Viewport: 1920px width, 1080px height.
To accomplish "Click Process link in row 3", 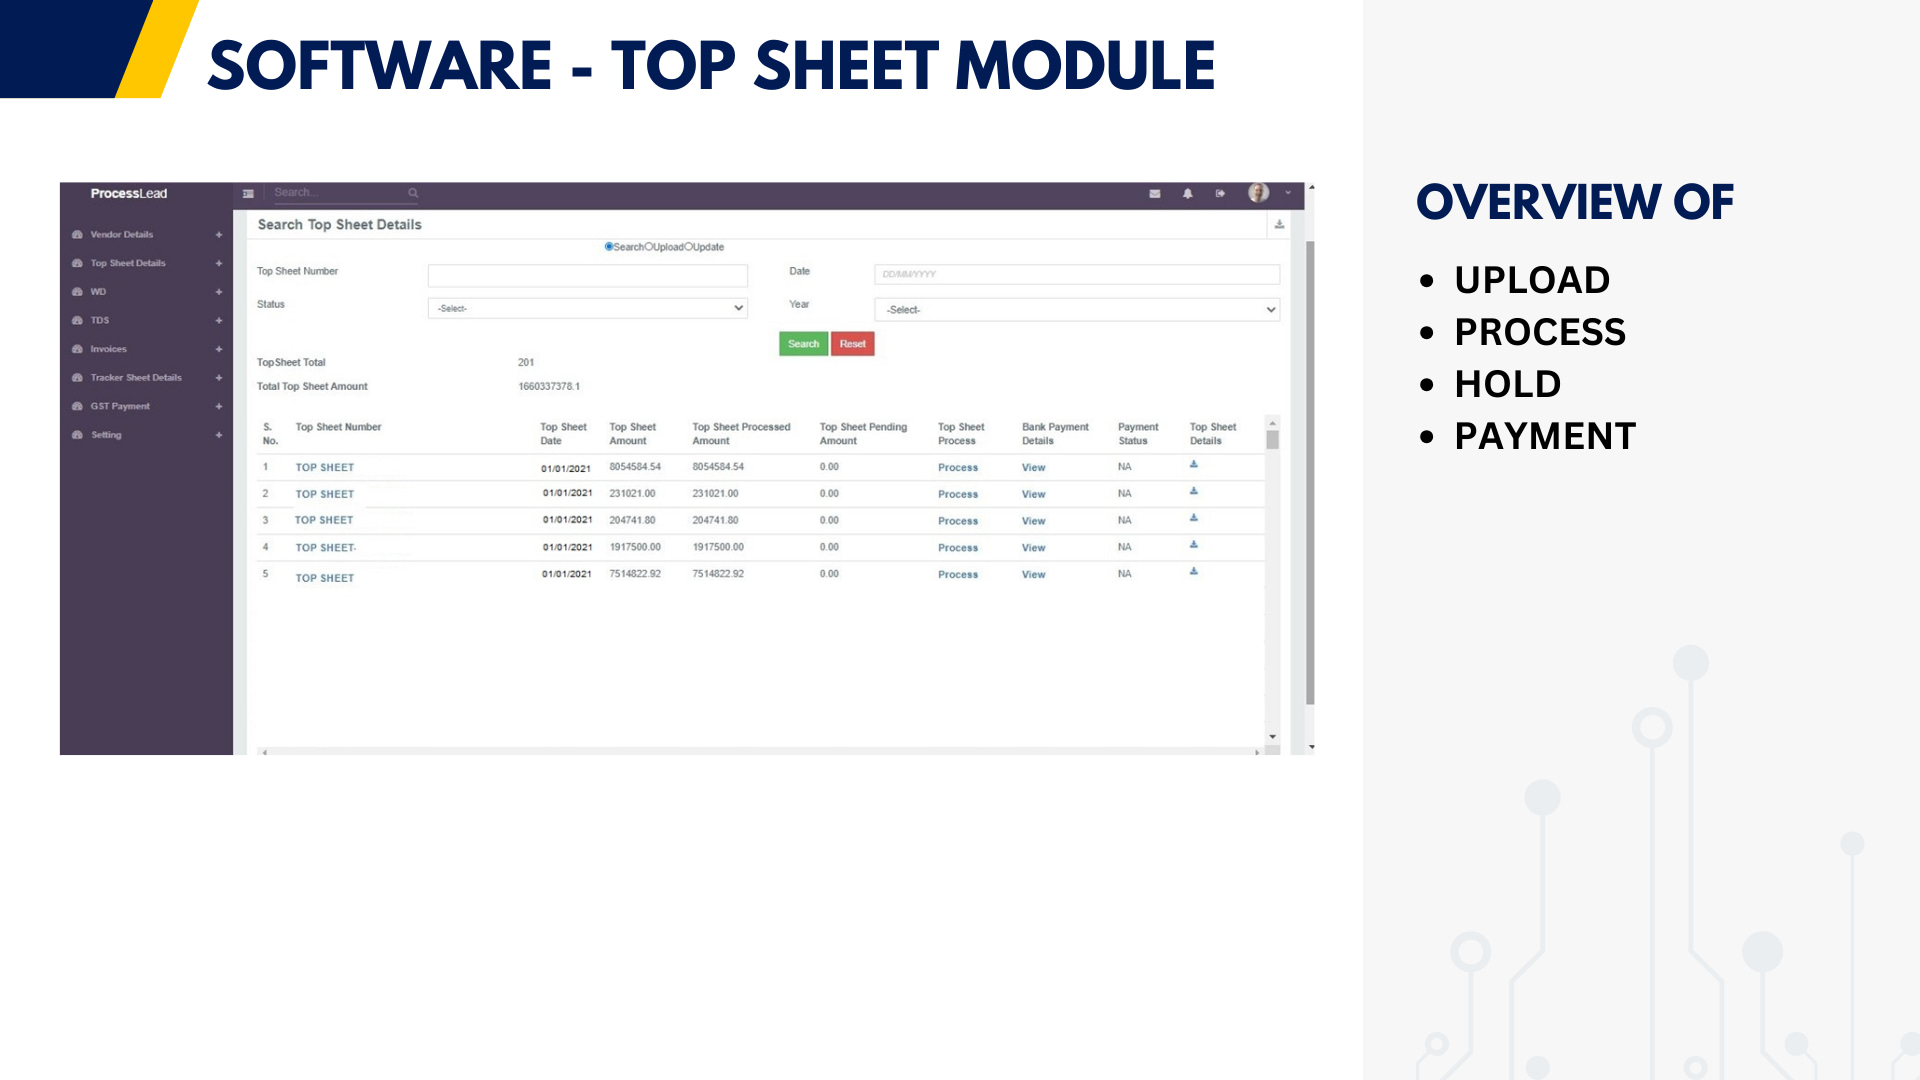I will 957,521.
